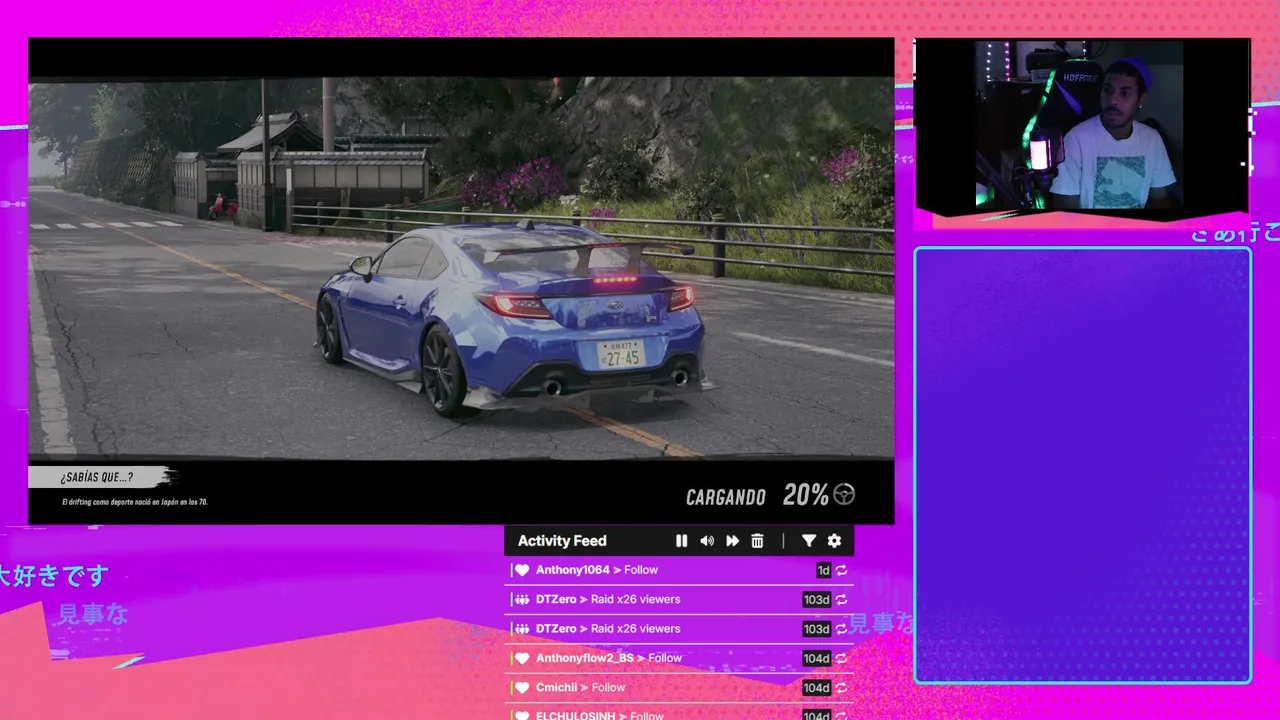Click the drifting tip text about Japan
The image size is (1280, 720).
pos(135,502)
